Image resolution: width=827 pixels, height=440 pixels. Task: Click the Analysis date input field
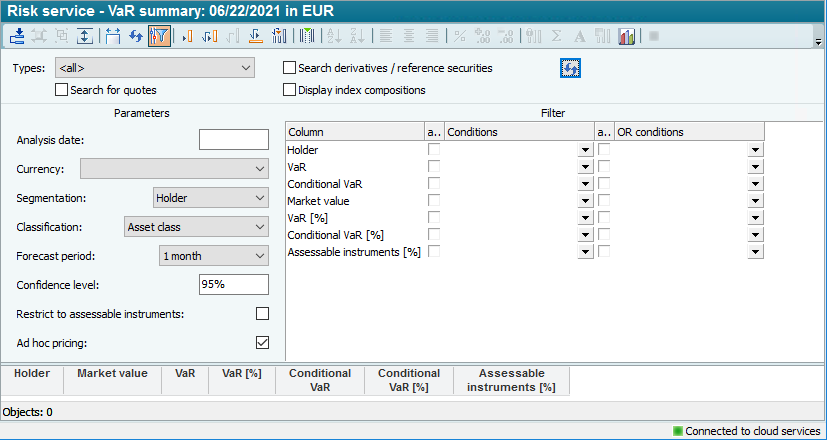[x=233, y=140]
